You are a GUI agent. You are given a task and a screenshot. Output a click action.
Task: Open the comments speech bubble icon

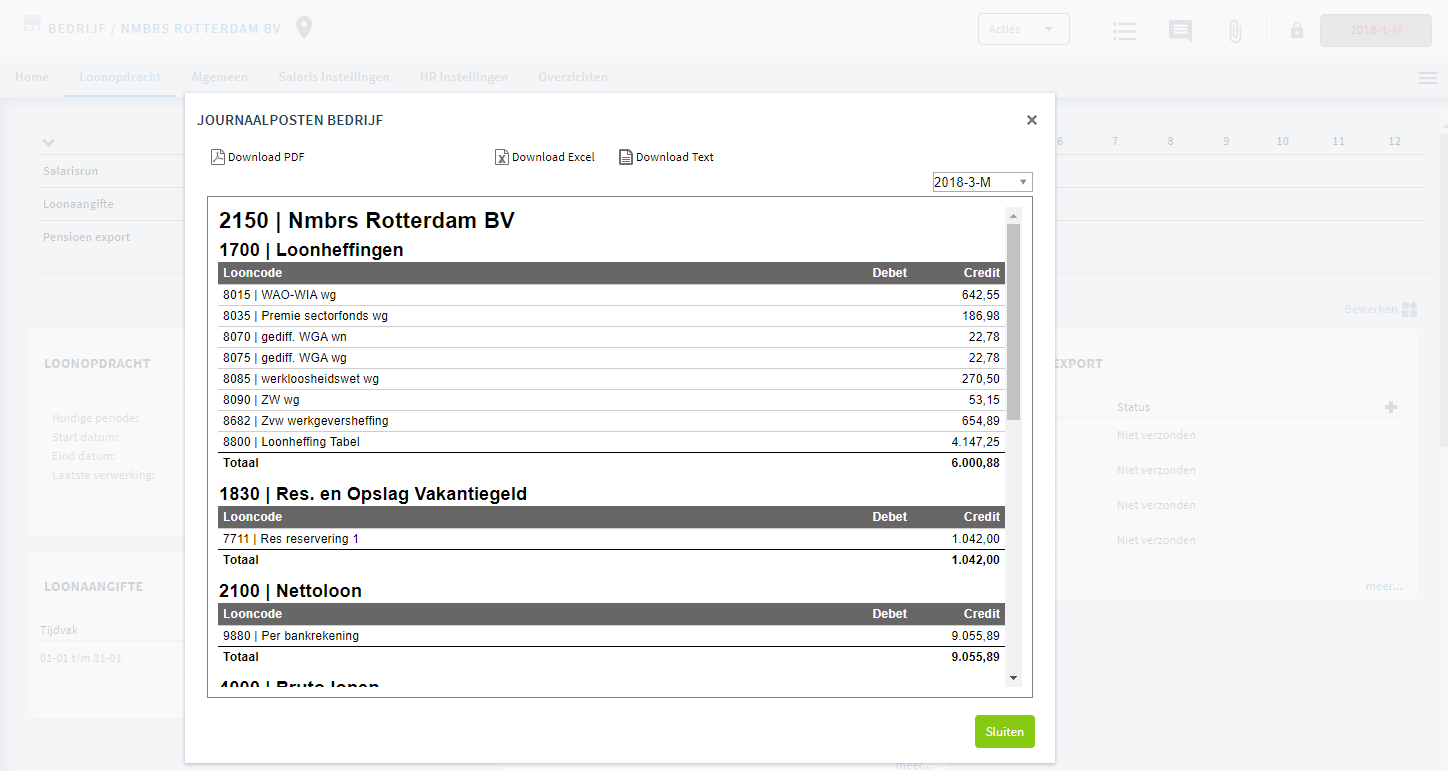[x=1180, y=31]
